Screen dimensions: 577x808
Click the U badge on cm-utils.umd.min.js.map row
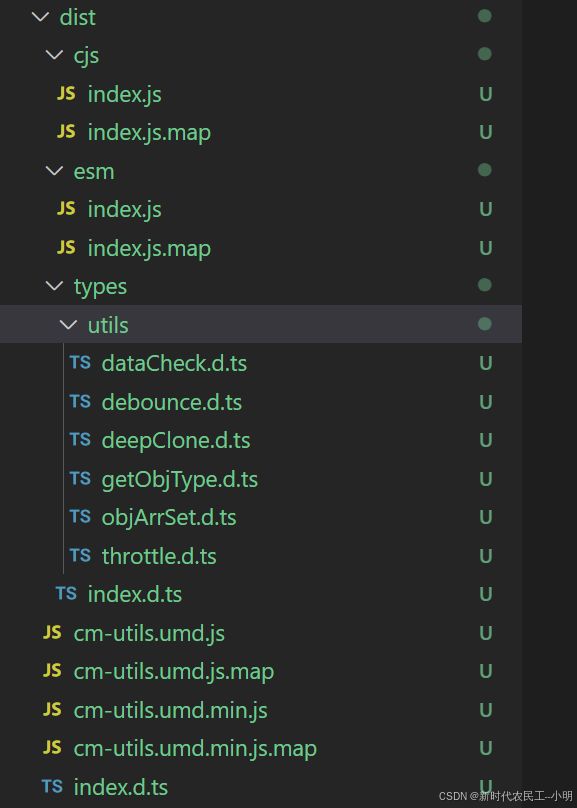(x=486, y=749)
